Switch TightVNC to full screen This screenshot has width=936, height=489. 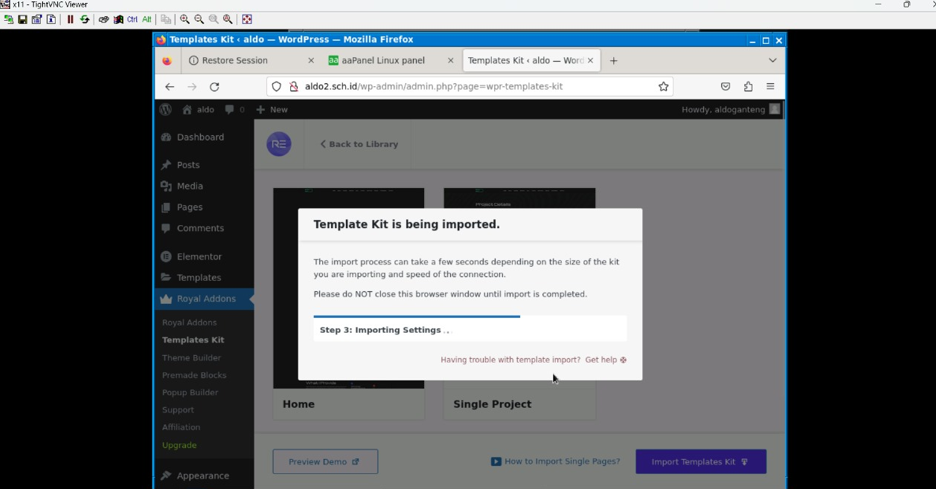tap(247, 19)
